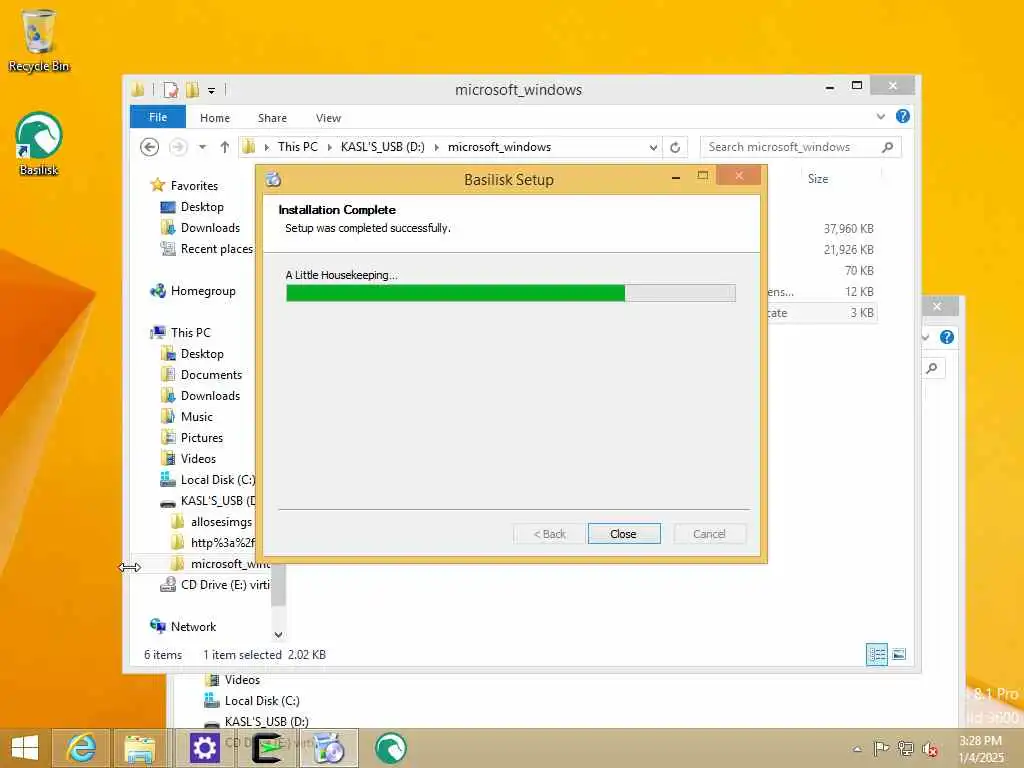Switch to Details view icon in status bar

tap(876, 654)
